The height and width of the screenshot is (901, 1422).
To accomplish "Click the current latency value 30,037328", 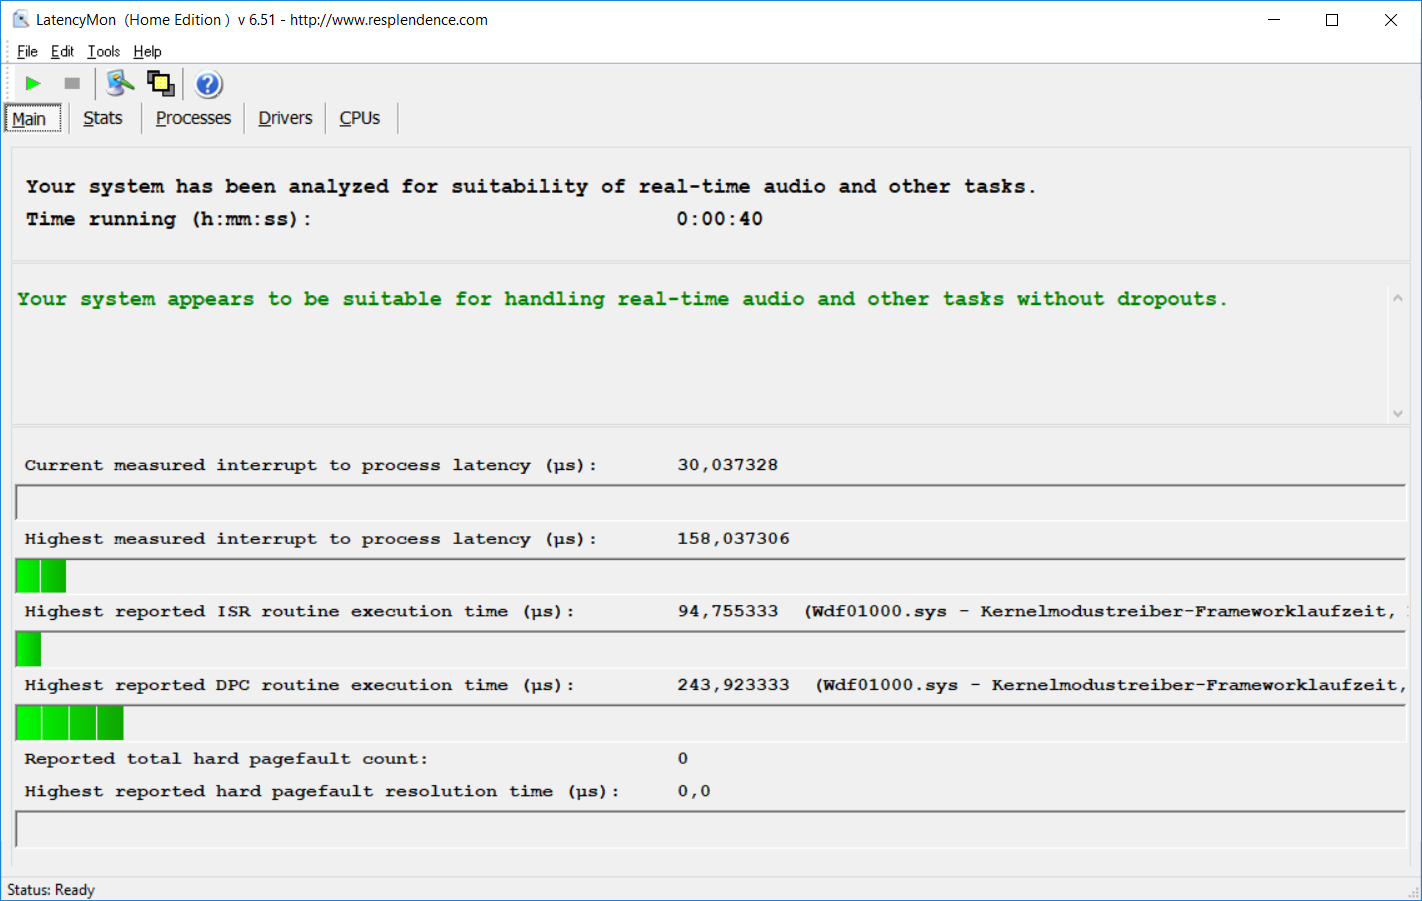I will pos(727,465).
